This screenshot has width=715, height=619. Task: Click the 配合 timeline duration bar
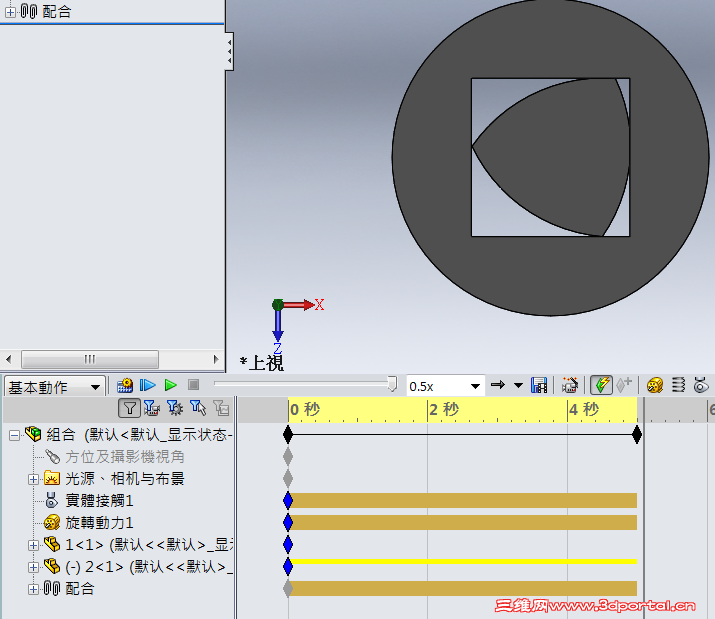click(x=463, y=588)
